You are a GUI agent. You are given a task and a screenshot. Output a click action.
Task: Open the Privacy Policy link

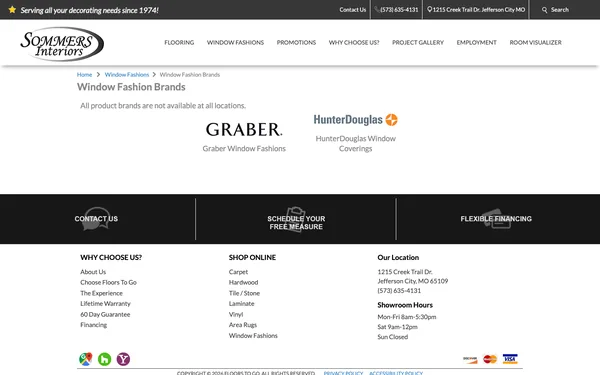point(343,373)
